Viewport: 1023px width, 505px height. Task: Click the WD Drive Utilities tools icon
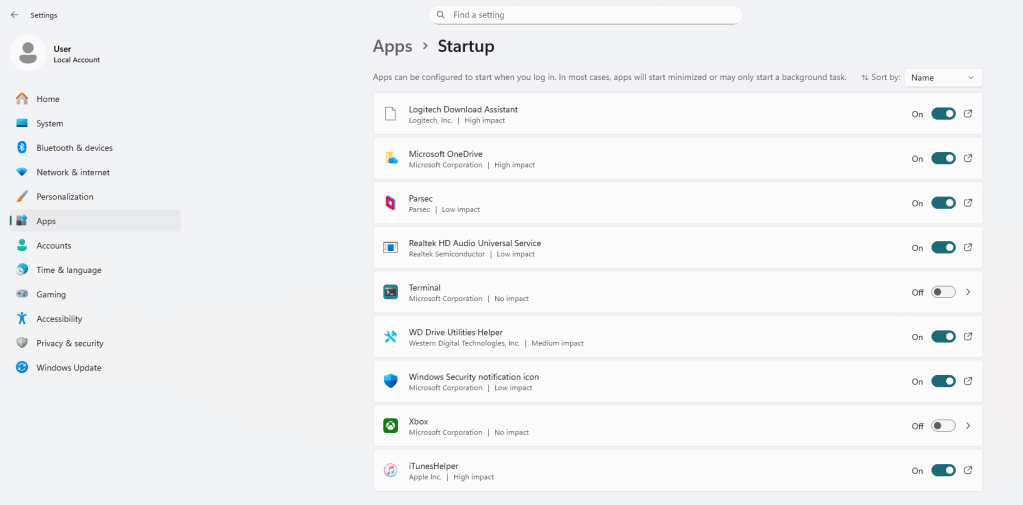click(x=390, y=337)
